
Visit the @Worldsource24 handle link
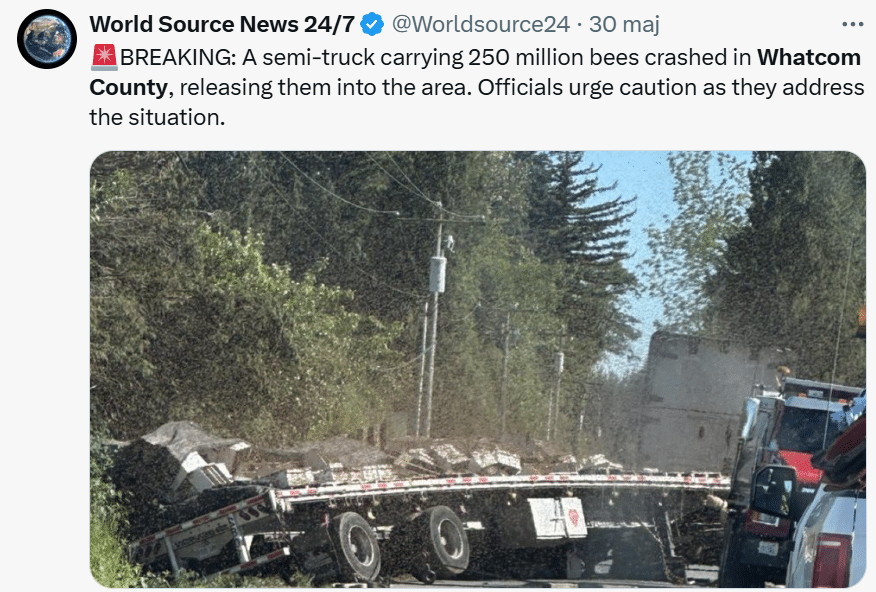(480, 25)
